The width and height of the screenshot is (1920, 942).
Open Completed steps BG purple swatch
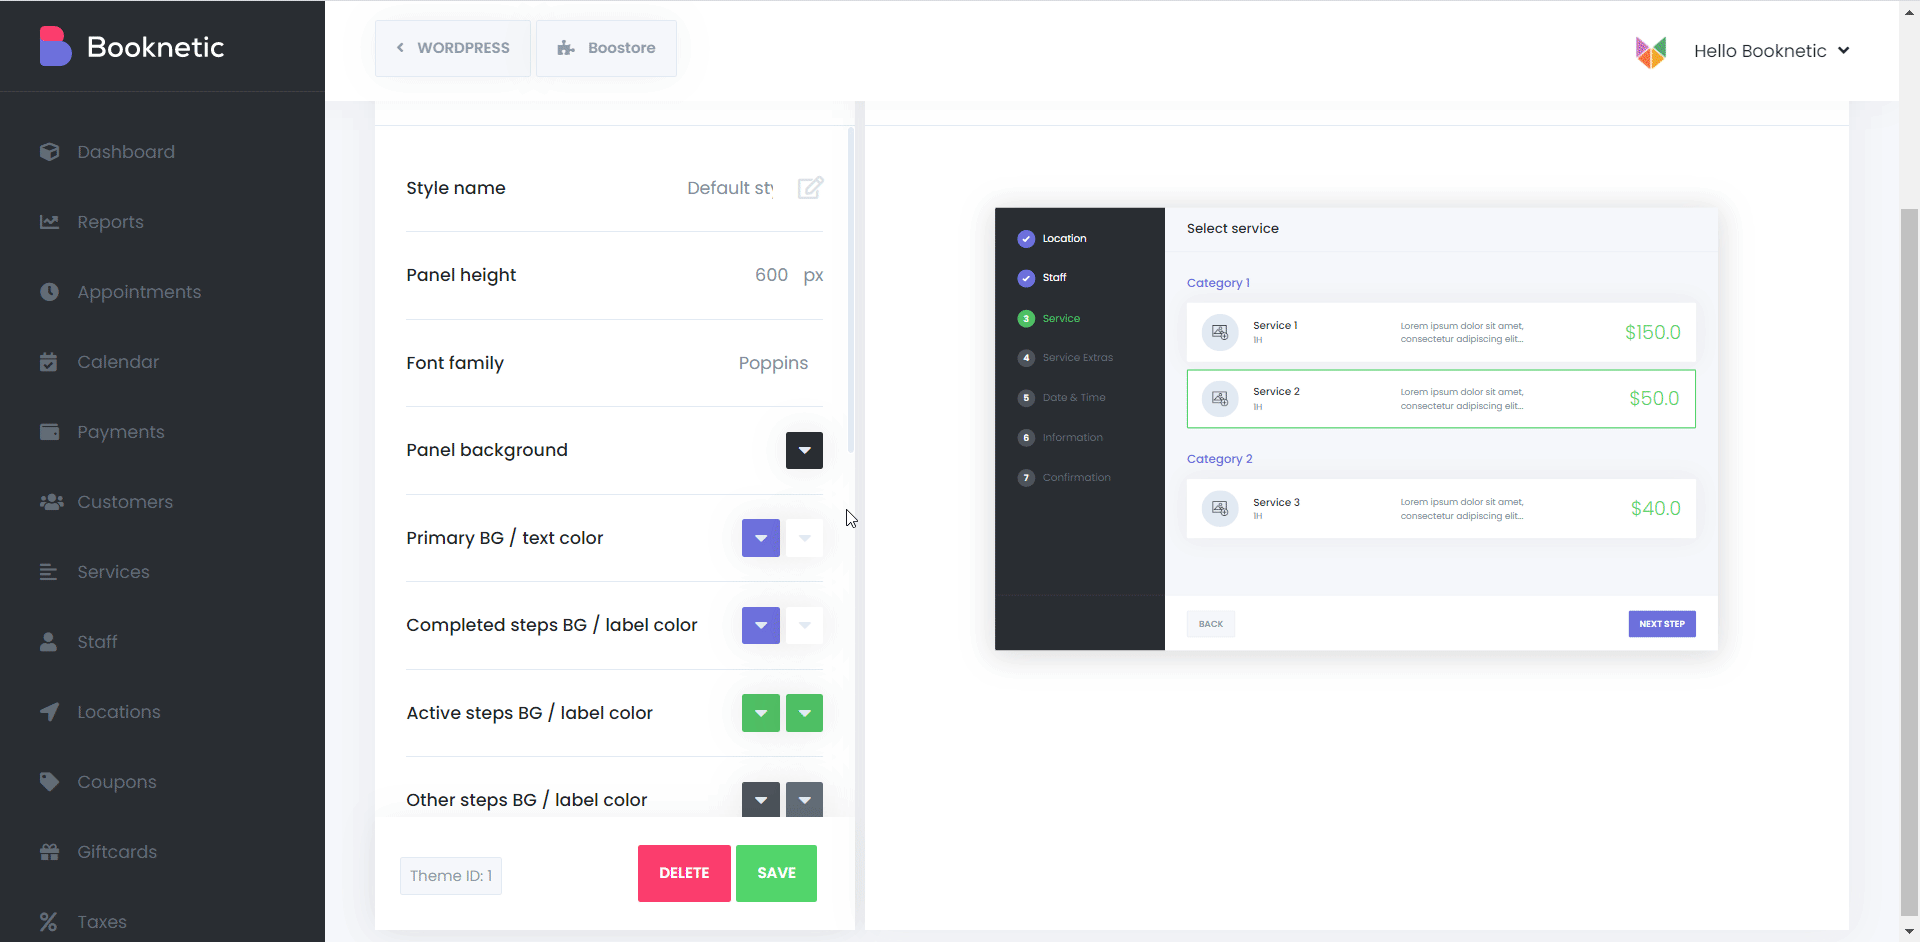[761, 625]
